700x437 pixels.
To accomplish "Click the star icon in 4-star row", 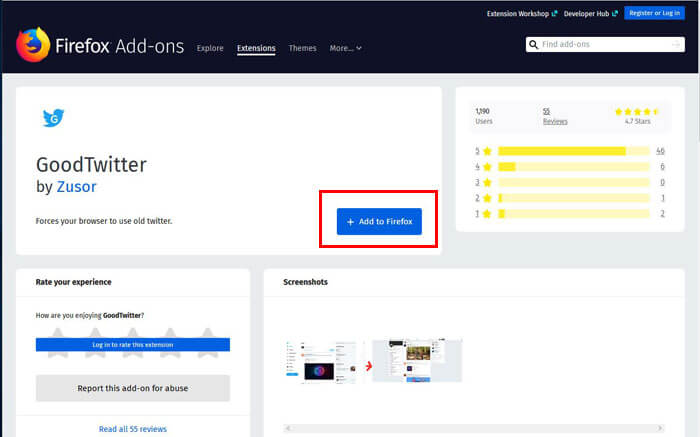I will coord(488,166).
